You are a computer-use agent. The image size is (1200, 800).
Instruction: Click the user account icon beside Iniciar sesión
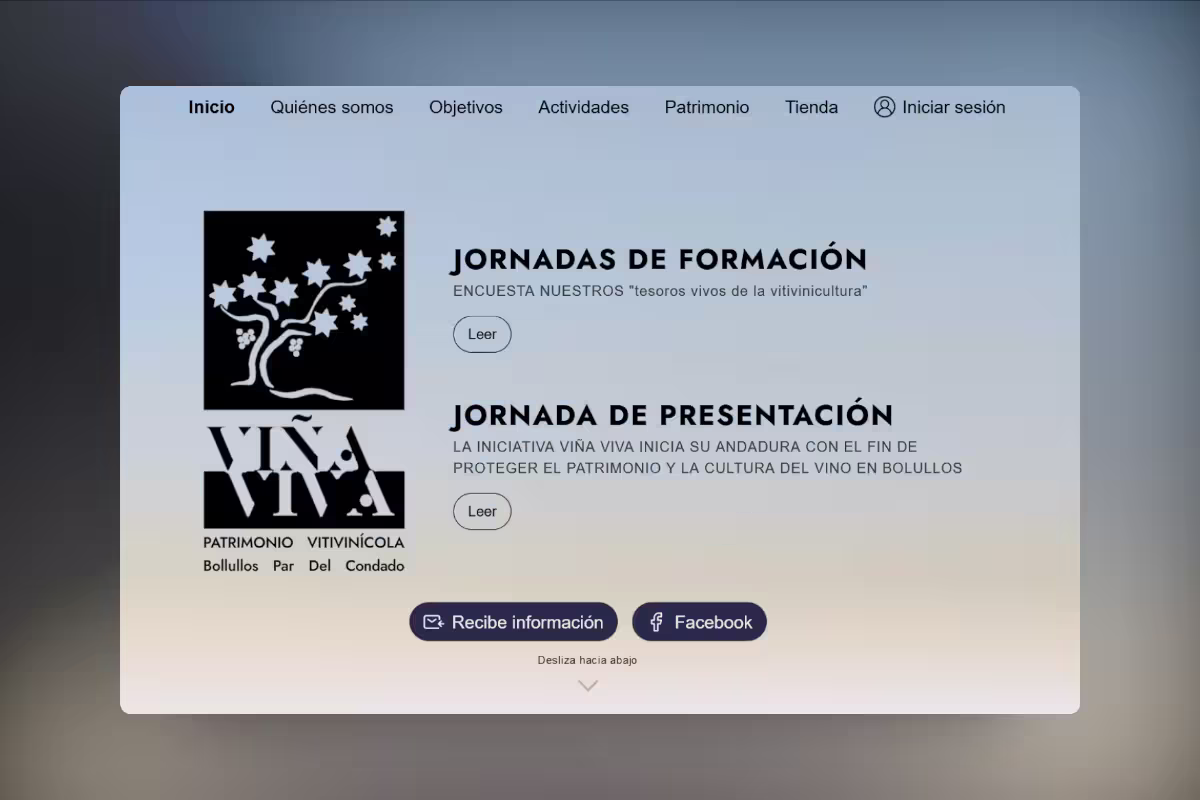tap(884, 107)
